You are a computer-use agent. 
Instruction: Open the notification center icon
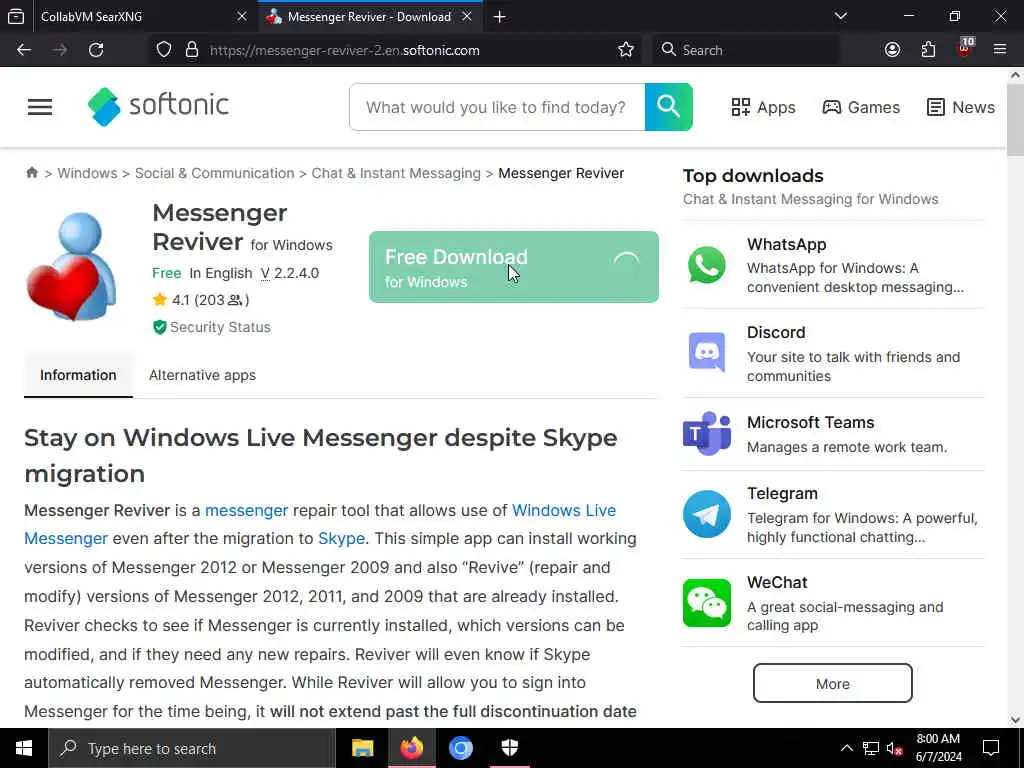pyautogui.click(x=991, y=748)
